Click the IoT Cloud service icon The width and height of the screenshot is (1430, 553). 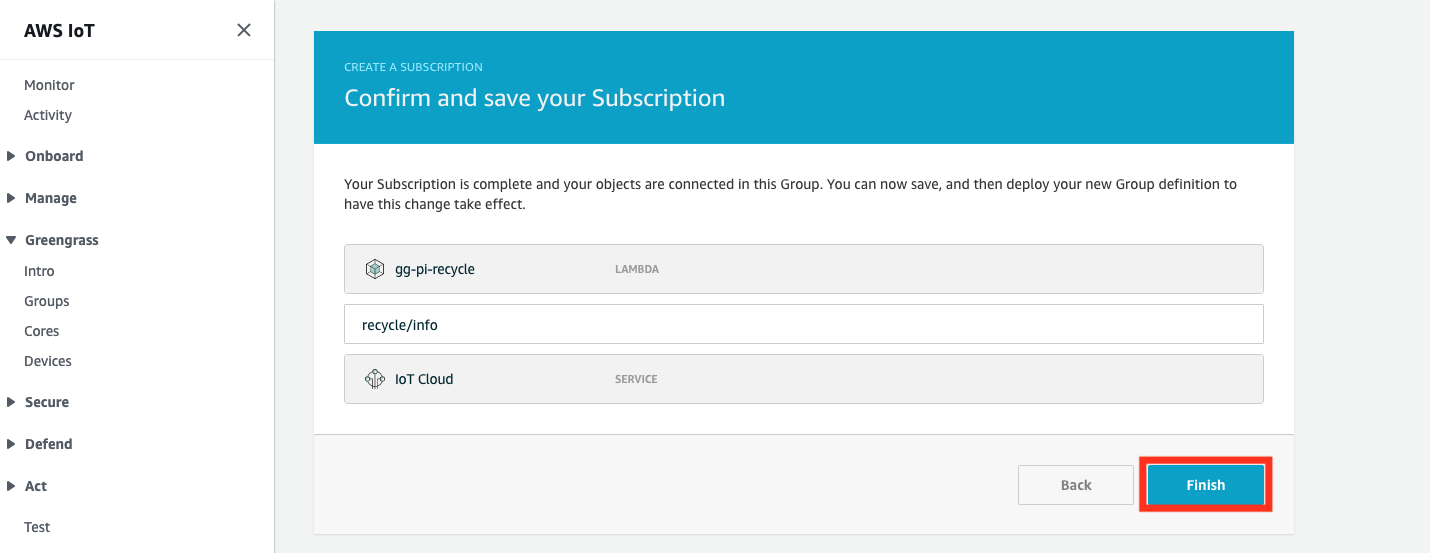point(375,379)
